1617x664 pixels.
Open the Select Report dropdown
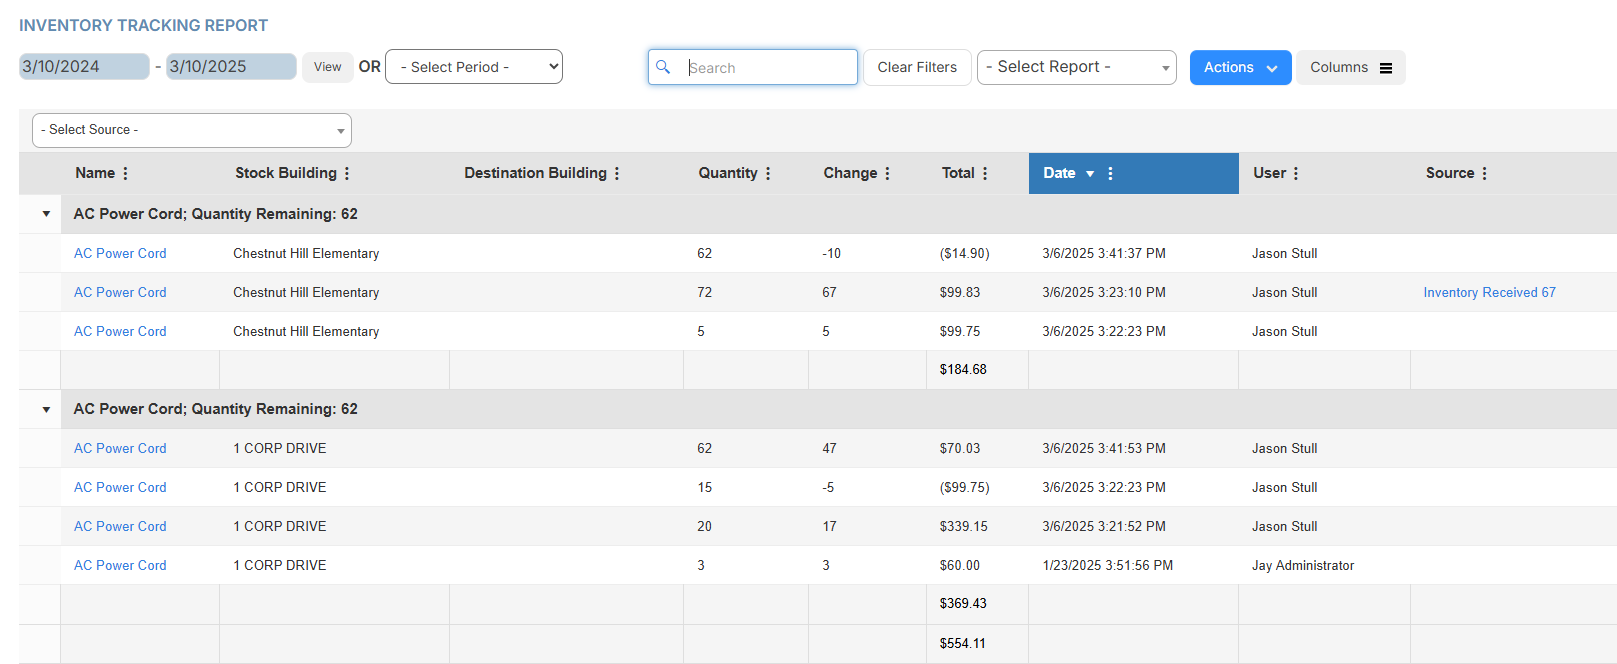(1077, 67)
